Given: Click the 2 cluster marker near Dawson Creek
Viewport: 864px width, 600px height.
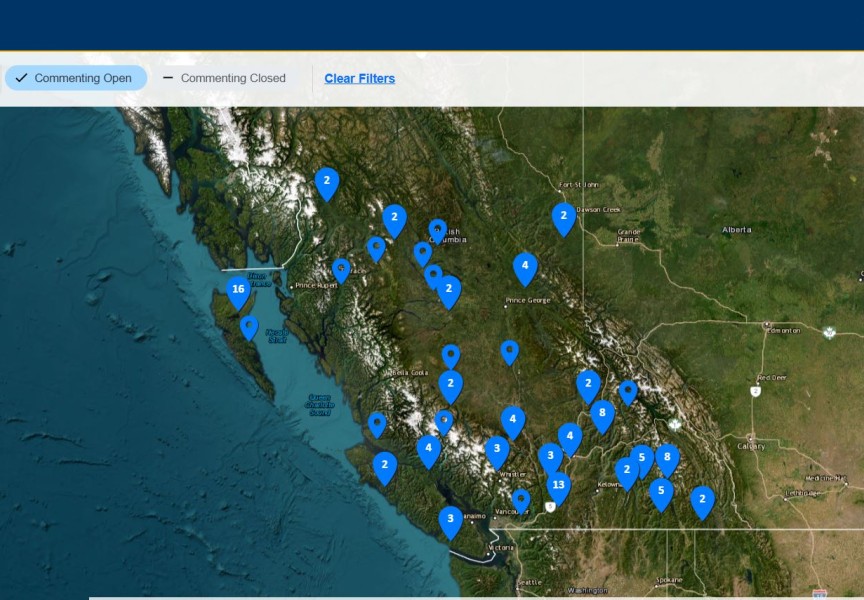Looking at the screenshot, I should tap(564, 216).
